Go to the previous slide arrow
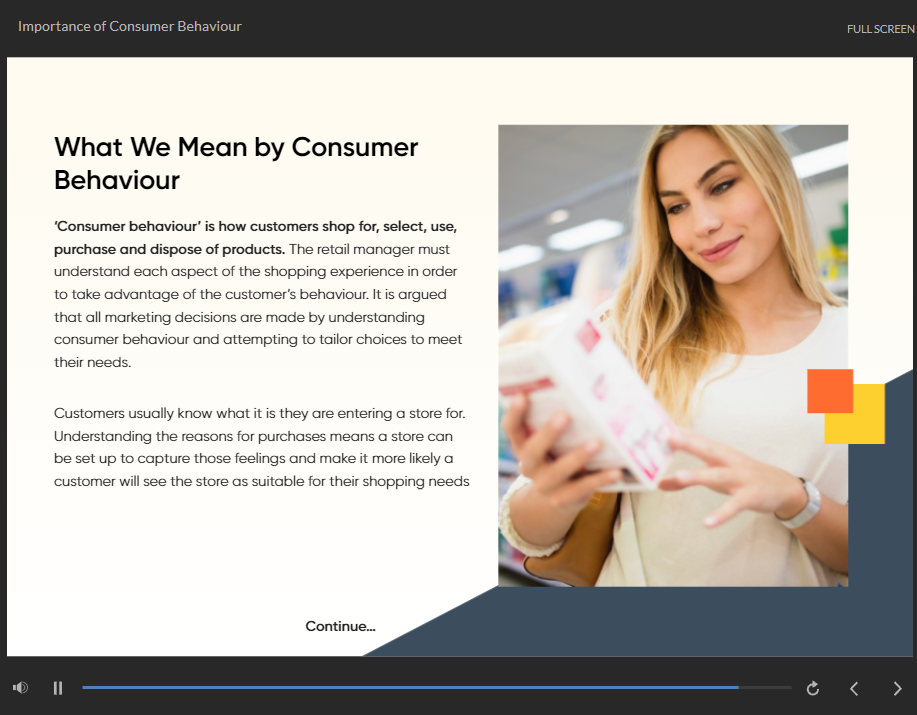Screen dimensions: 917x715 pos(854,688)
